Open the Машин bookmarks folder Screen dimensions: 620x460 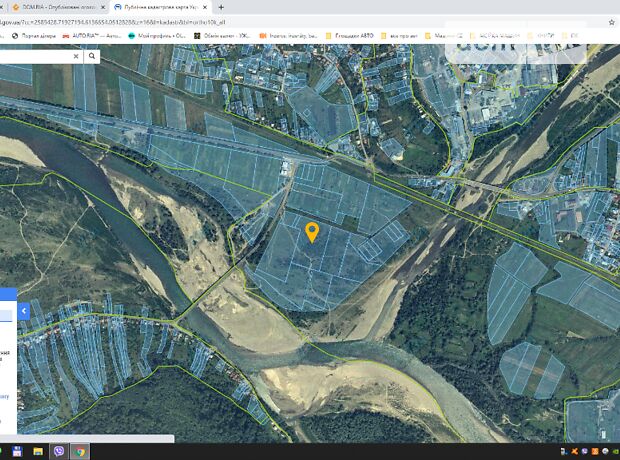[444, 36]
